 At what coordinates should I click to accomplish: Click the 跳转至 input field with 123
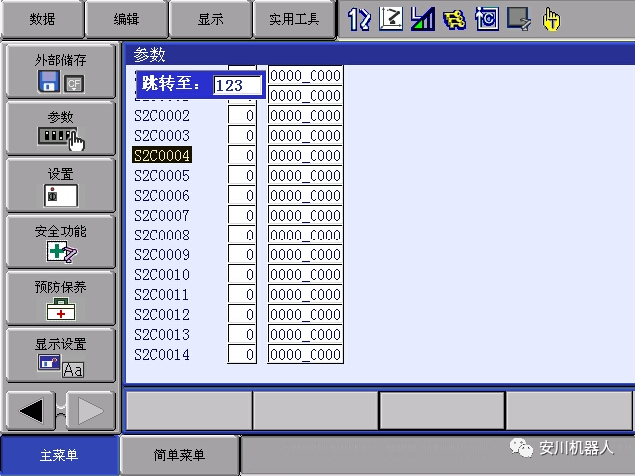click(237, 85)
